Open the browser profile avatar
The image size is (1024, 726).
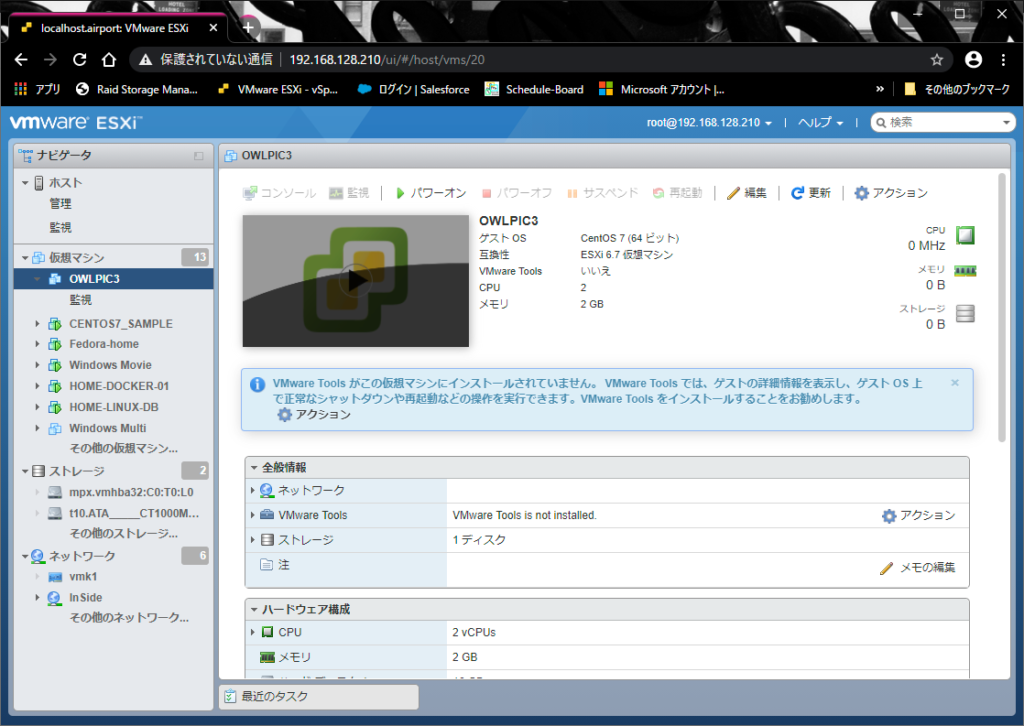pyautogui.click(x=974, y=60)
